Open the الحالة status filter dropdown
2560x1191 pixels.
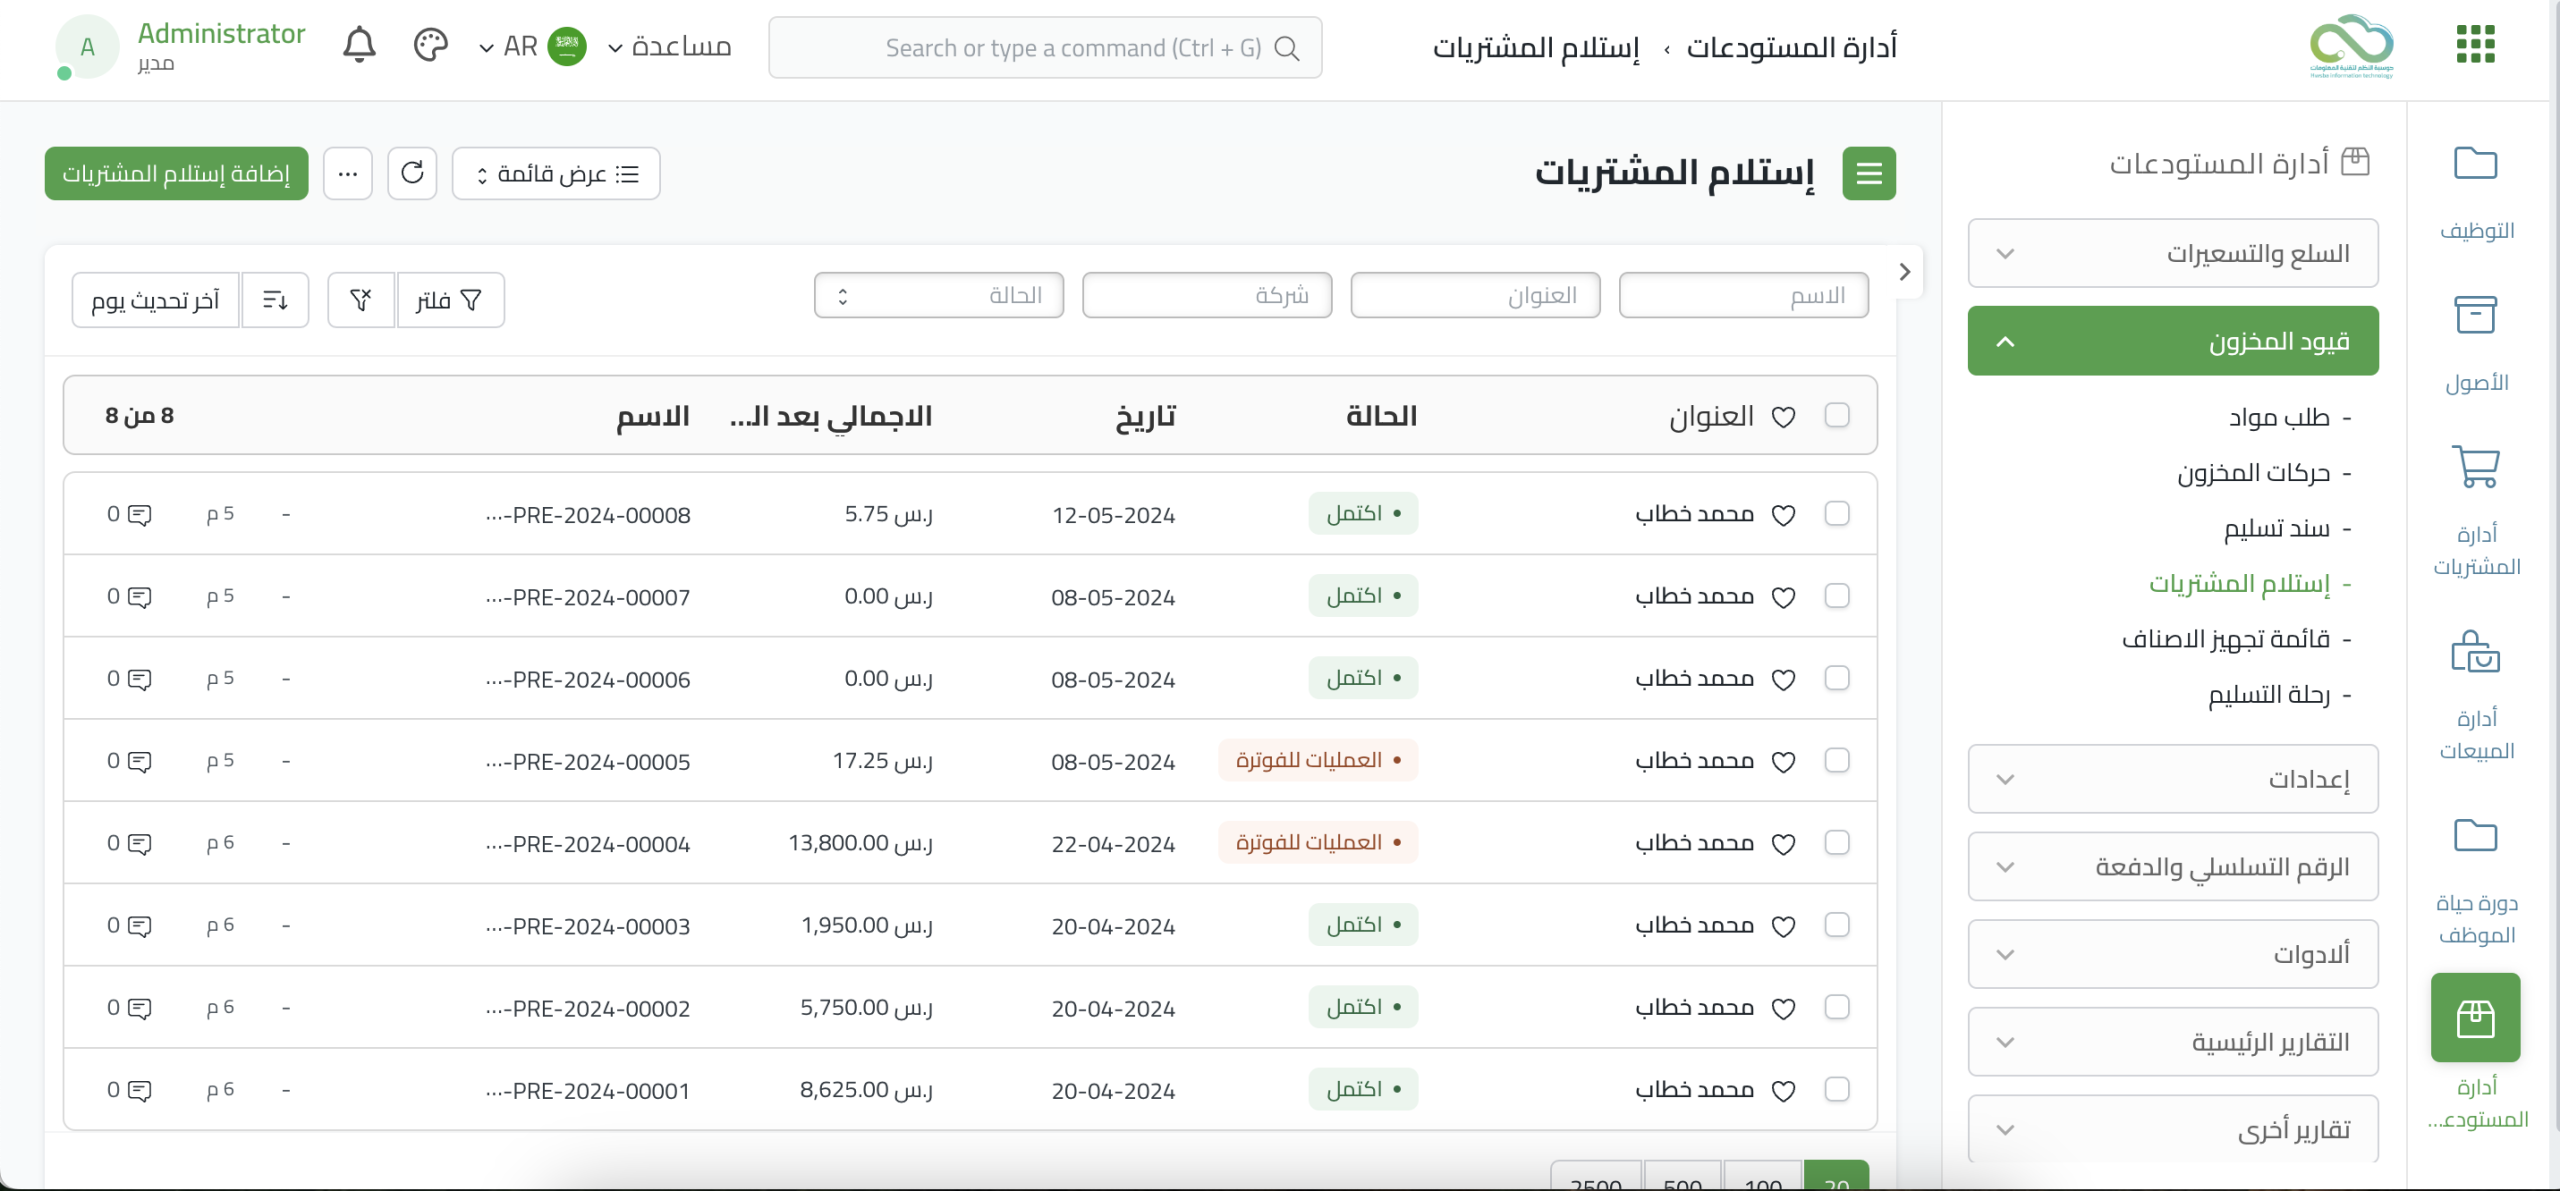[x=938, y=296]
